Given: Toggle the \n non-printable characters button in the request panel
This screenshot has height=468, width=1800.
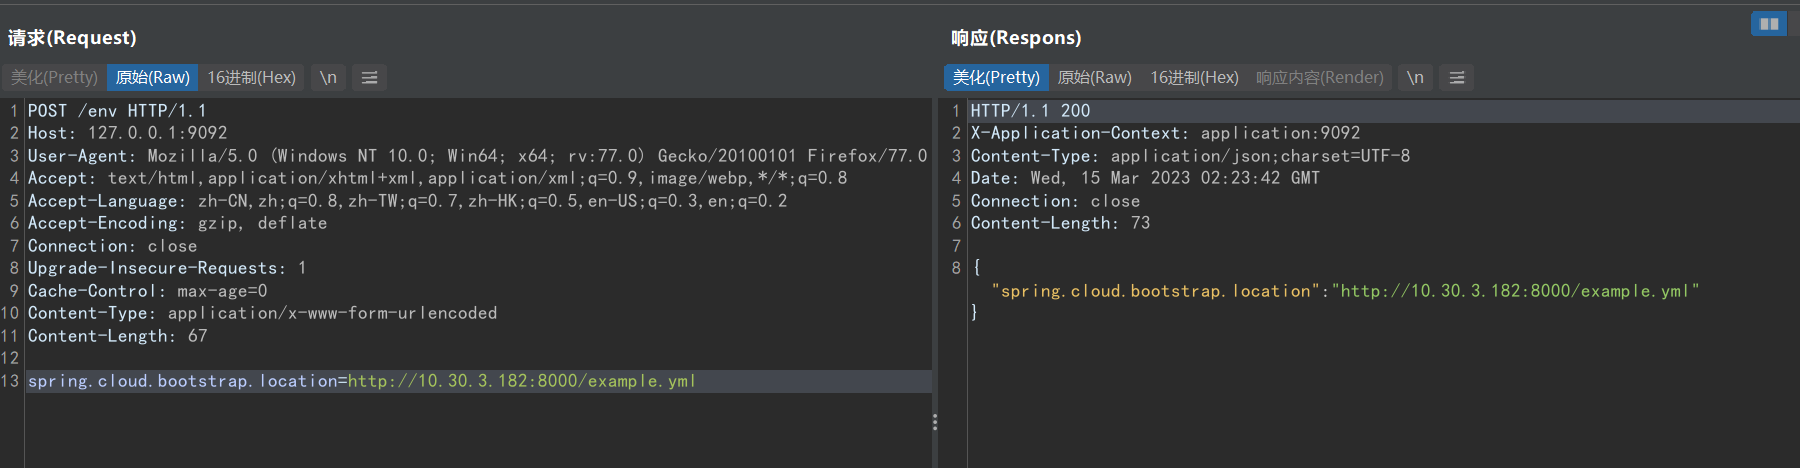Looking at the screenshot, I should tap(328, 78).
